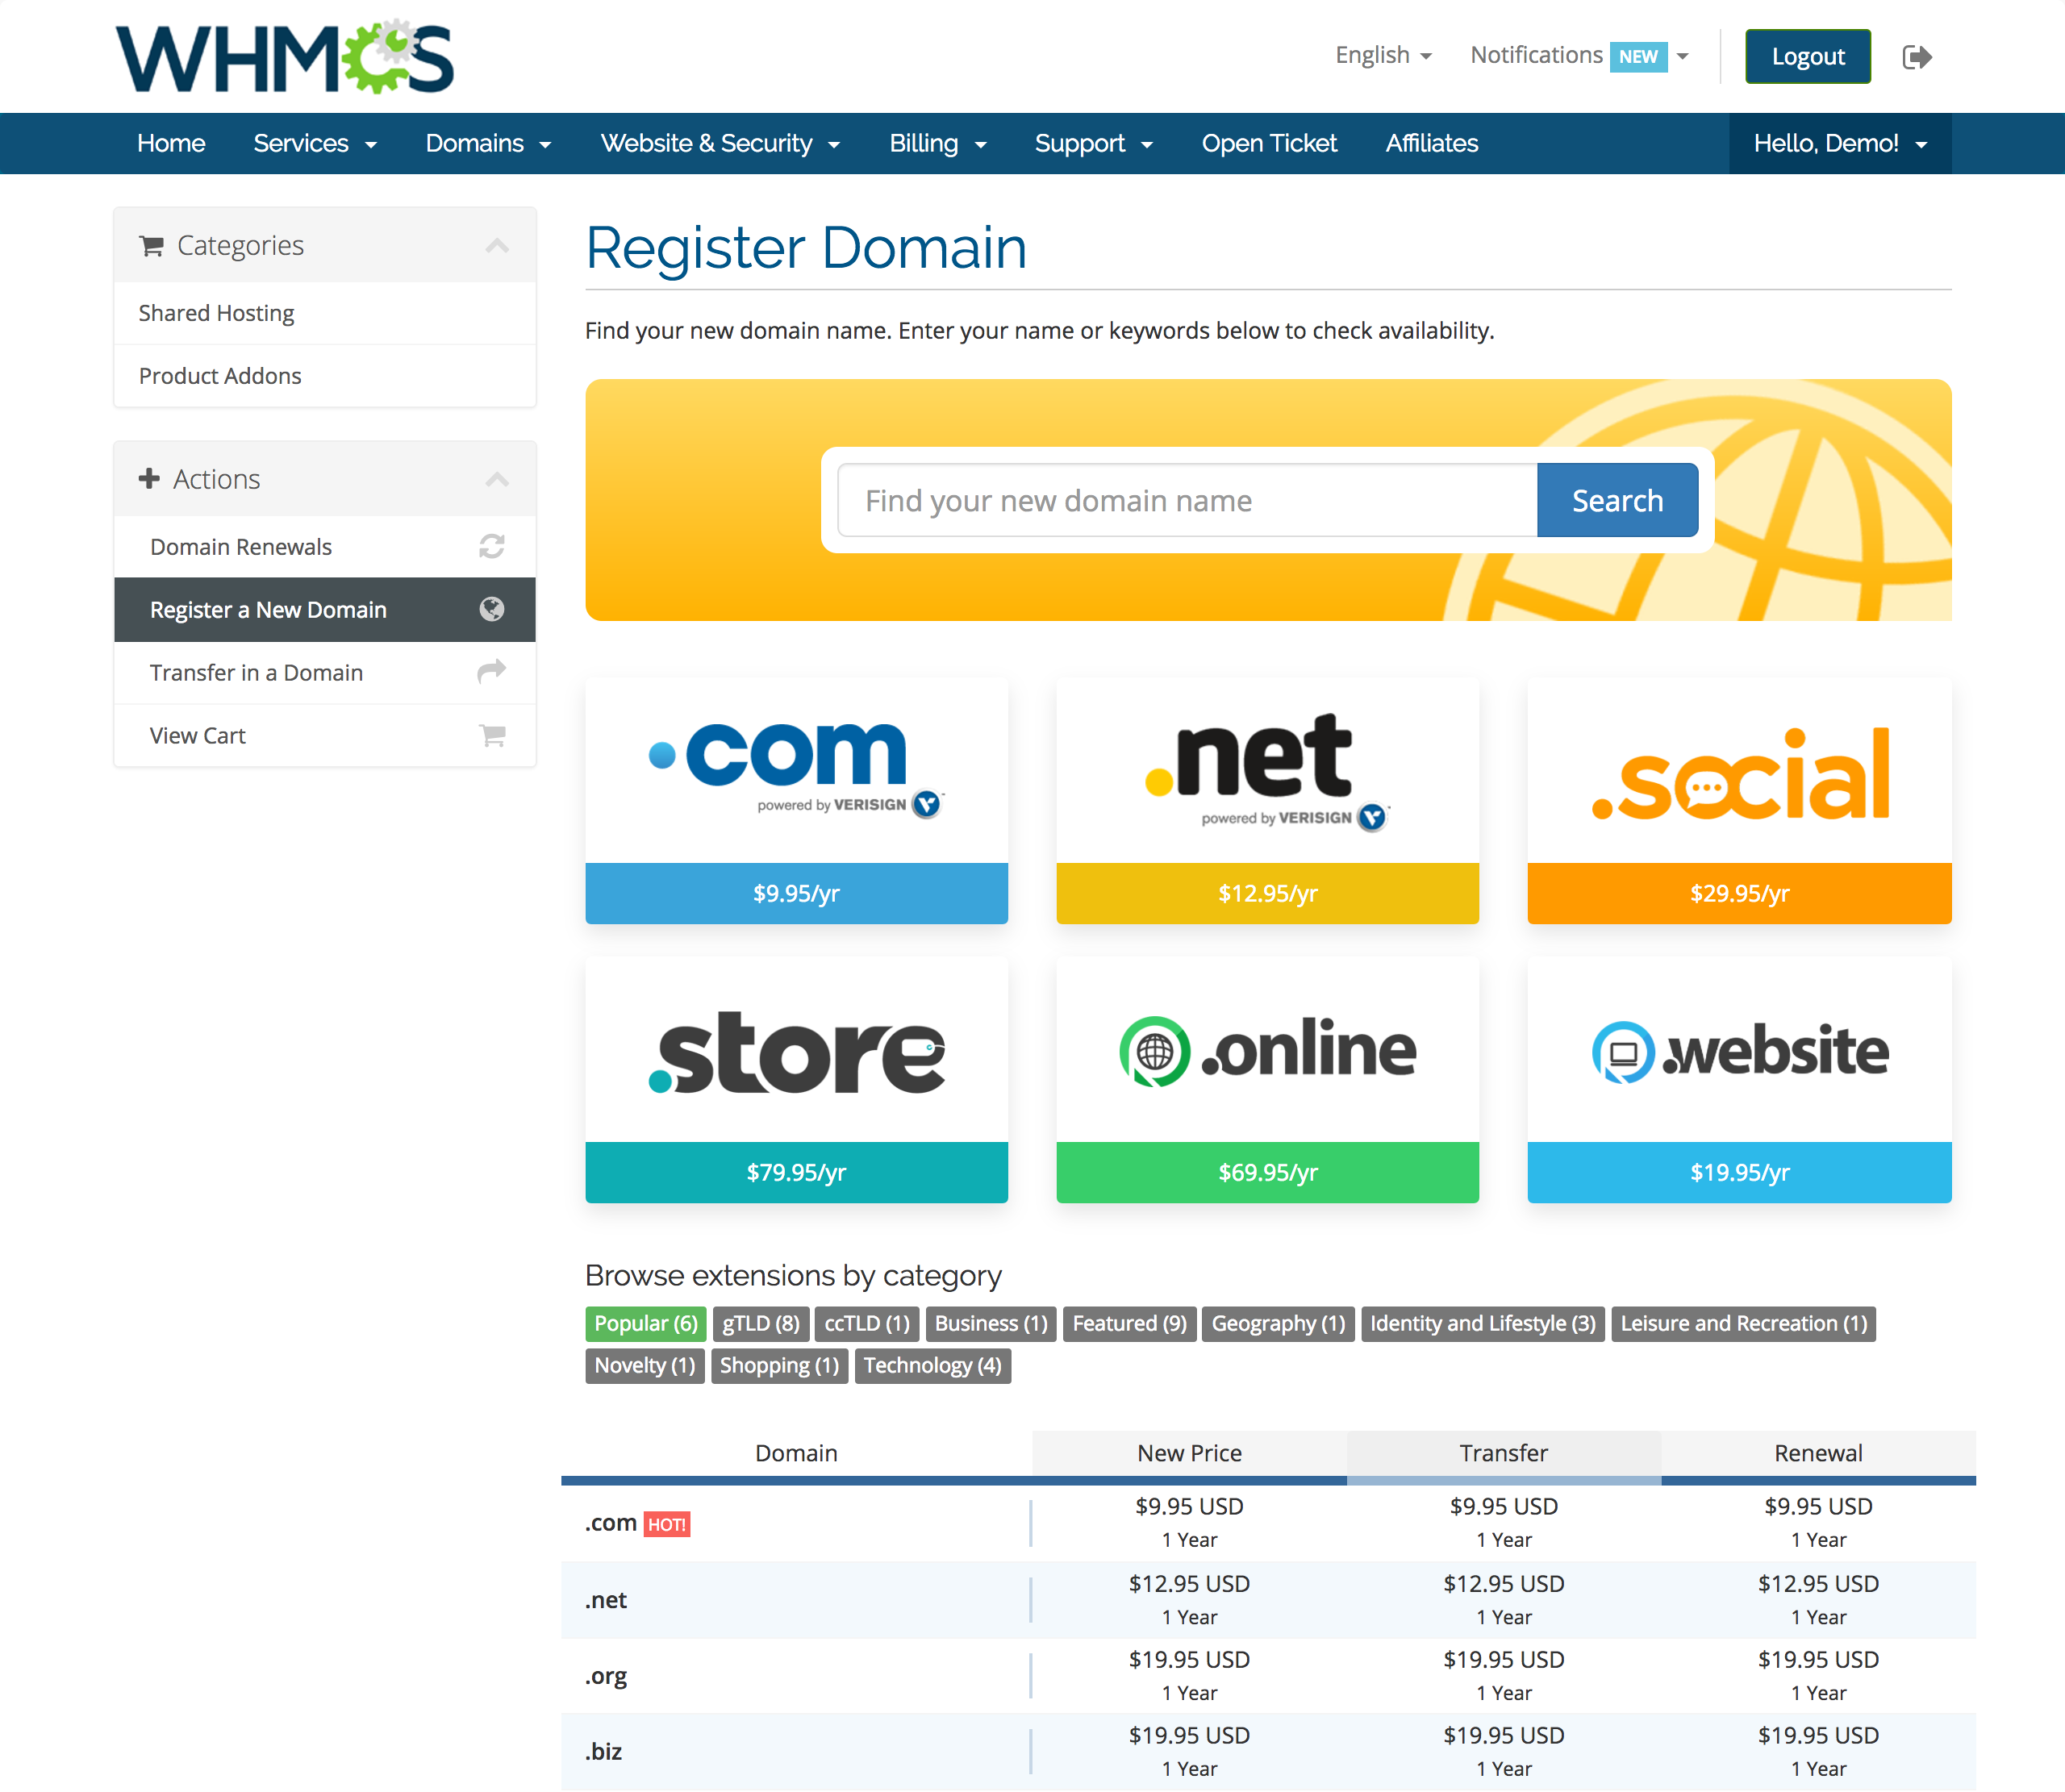Screen dimensions: 2065x1792
Task: Click the Transfer in a Domain arrow icon
Action: [494, 673]
